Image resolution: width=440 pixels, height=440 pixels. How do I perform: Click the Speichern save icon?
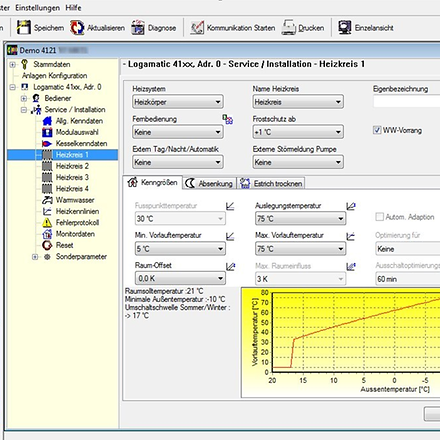tap(24, 28)
